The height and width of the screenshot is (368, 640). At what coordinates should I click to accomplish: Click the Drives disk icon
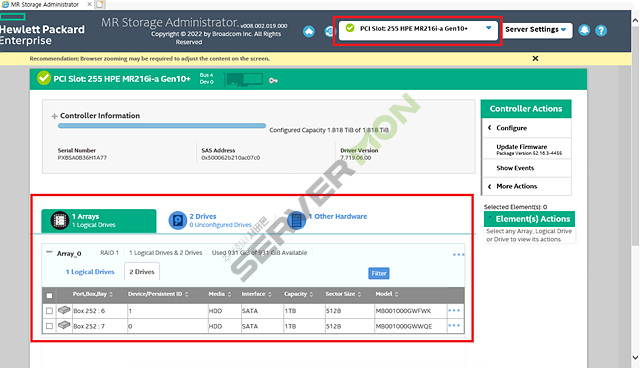(x=178, y=220)
